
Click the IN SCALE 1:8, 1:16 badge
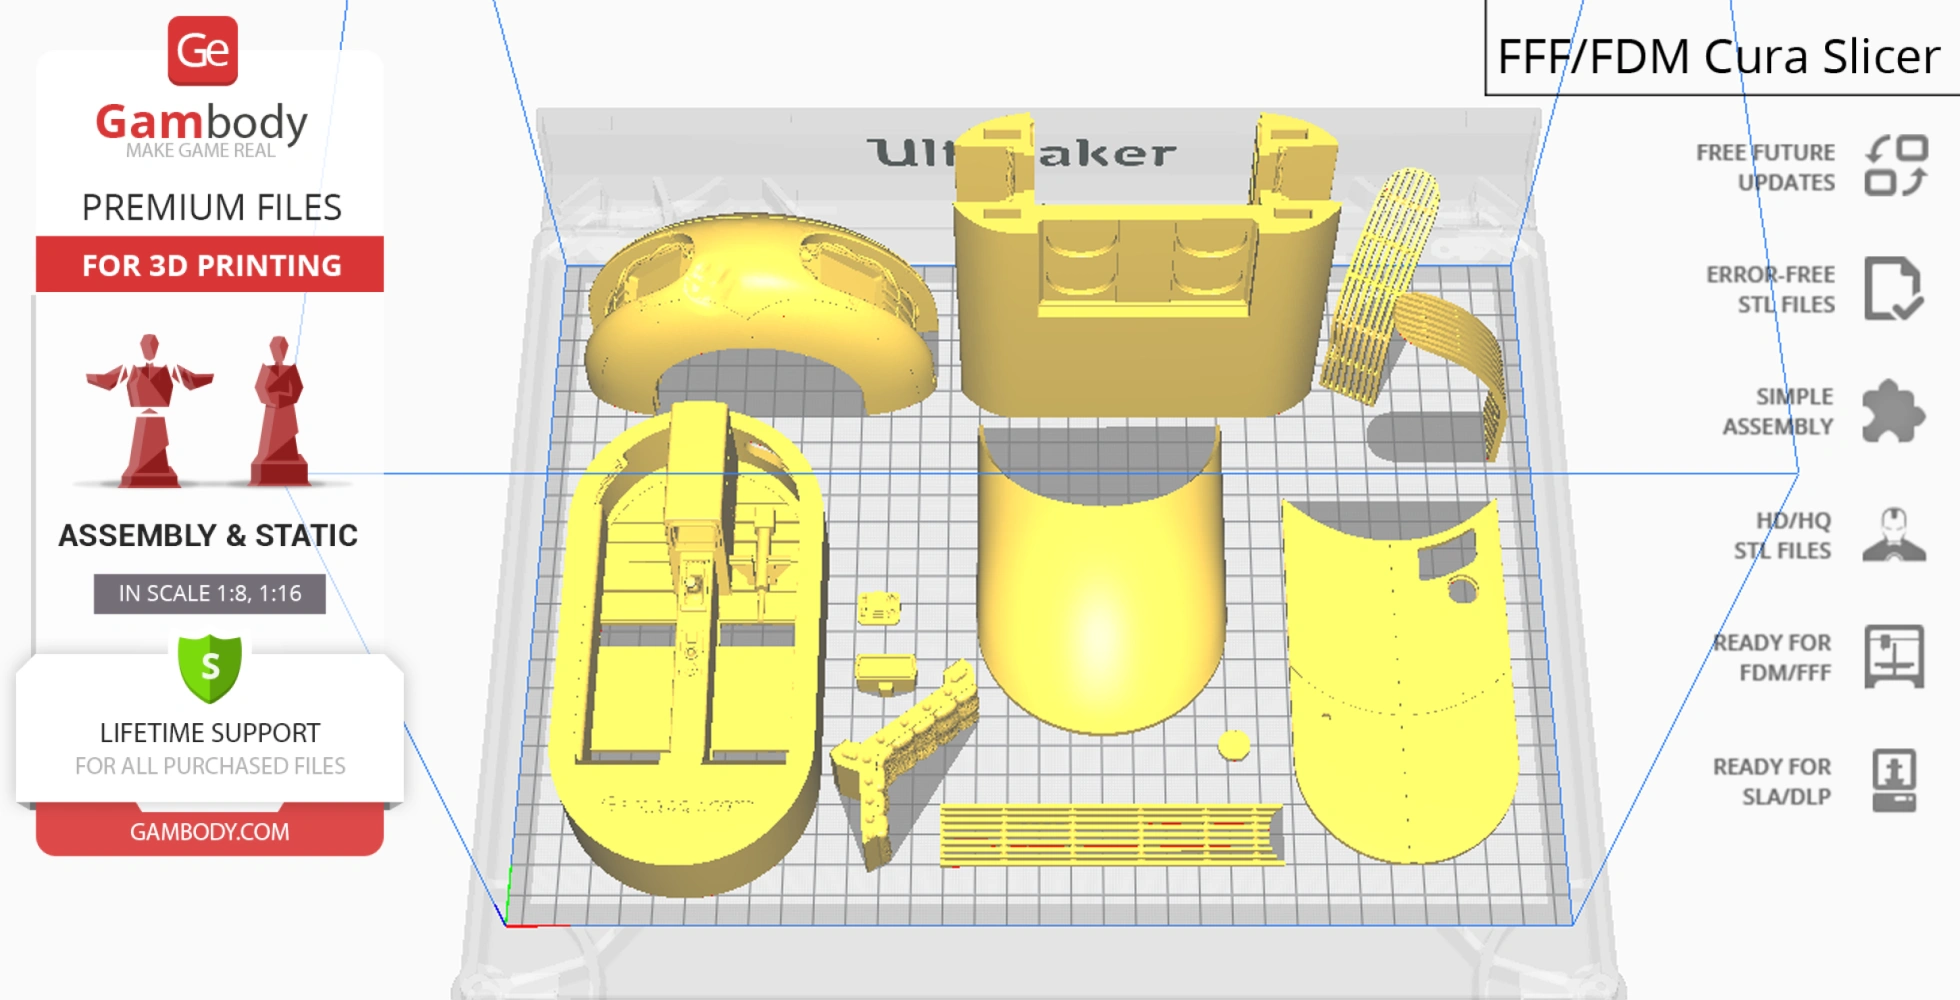point(210,593)
